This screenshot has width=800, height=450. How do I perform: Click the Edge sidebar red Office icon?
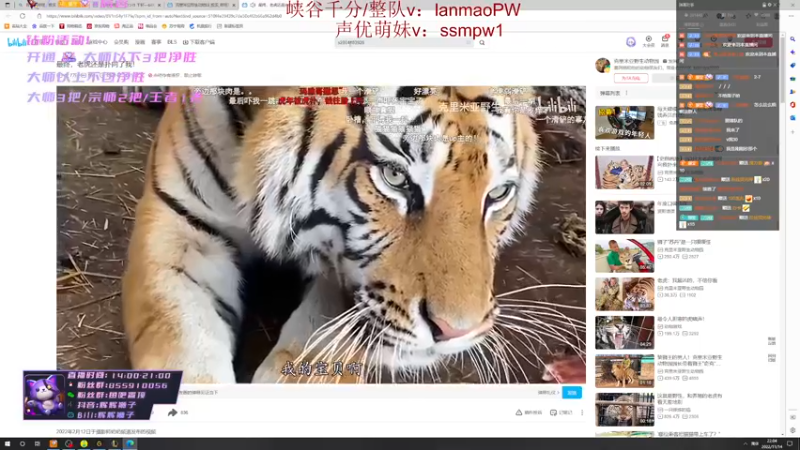coord(792,105)
